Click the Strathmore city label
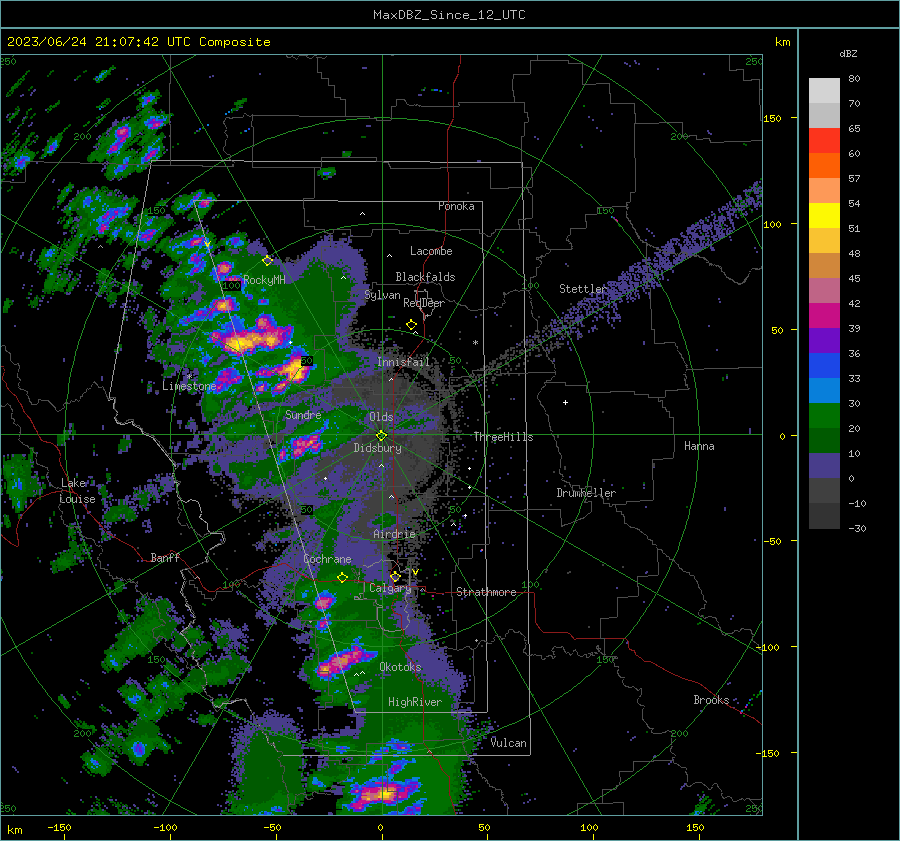Screen dimensions: 900x841 point(486,592)
